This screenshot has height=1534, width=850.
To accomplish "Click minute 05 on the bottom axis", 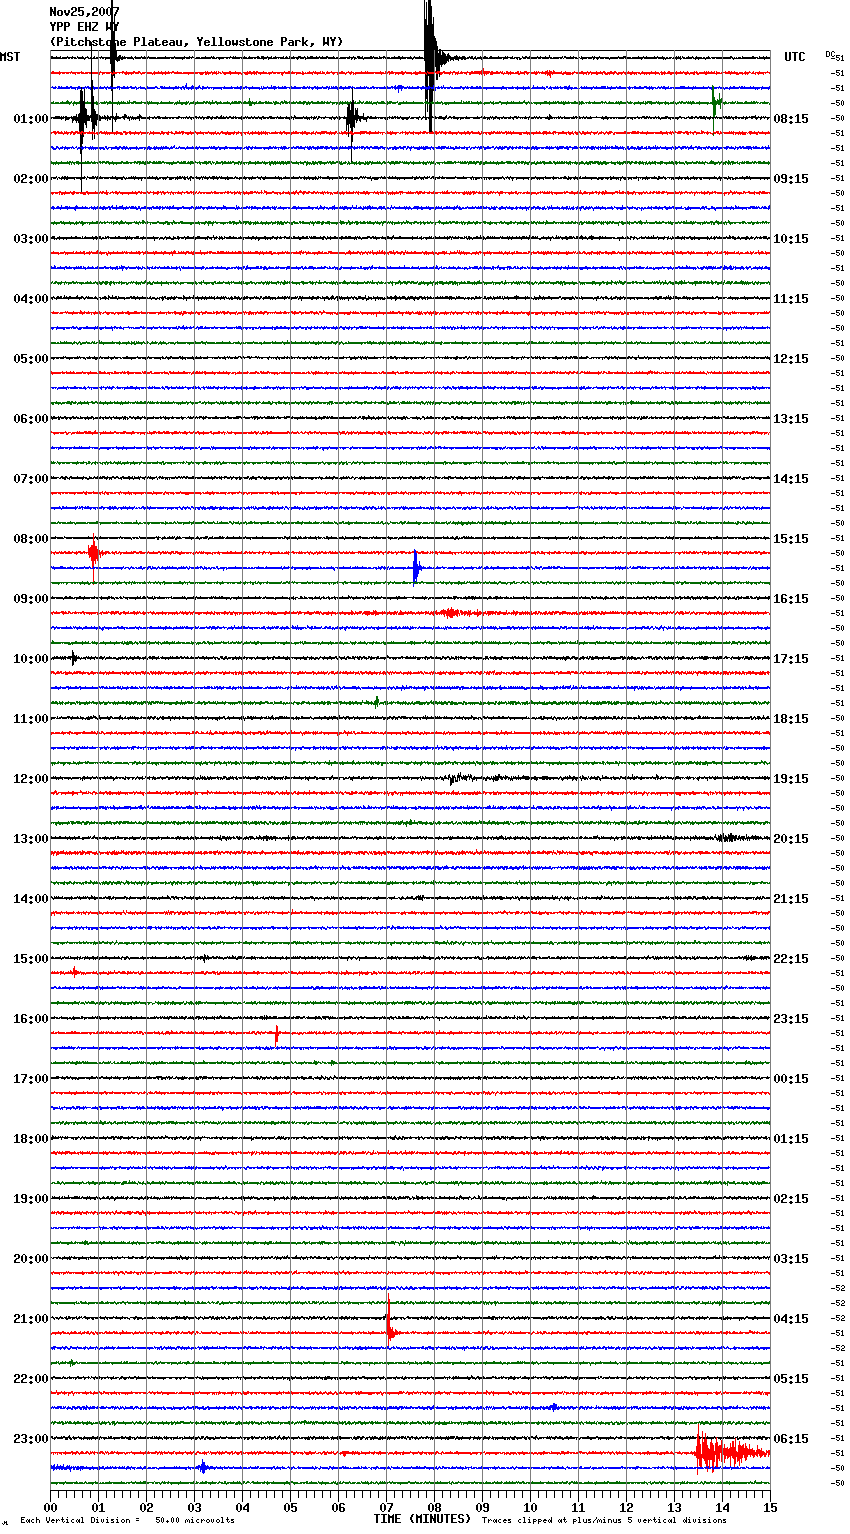I will coord(290,1507).
